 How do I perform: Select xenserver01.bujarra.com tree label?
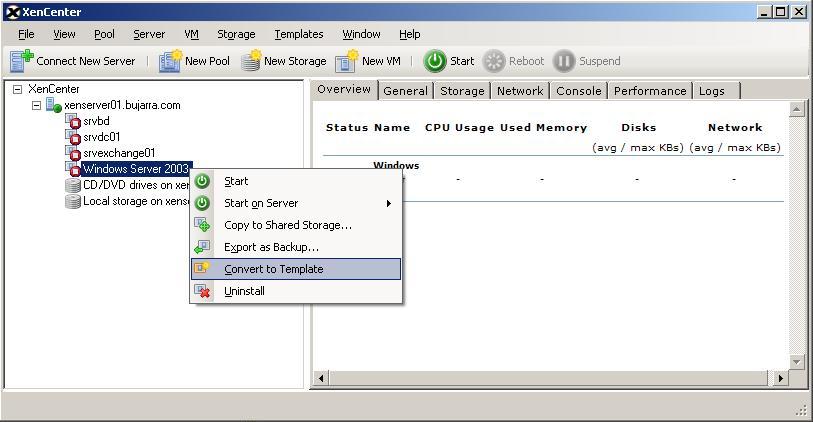122,105
